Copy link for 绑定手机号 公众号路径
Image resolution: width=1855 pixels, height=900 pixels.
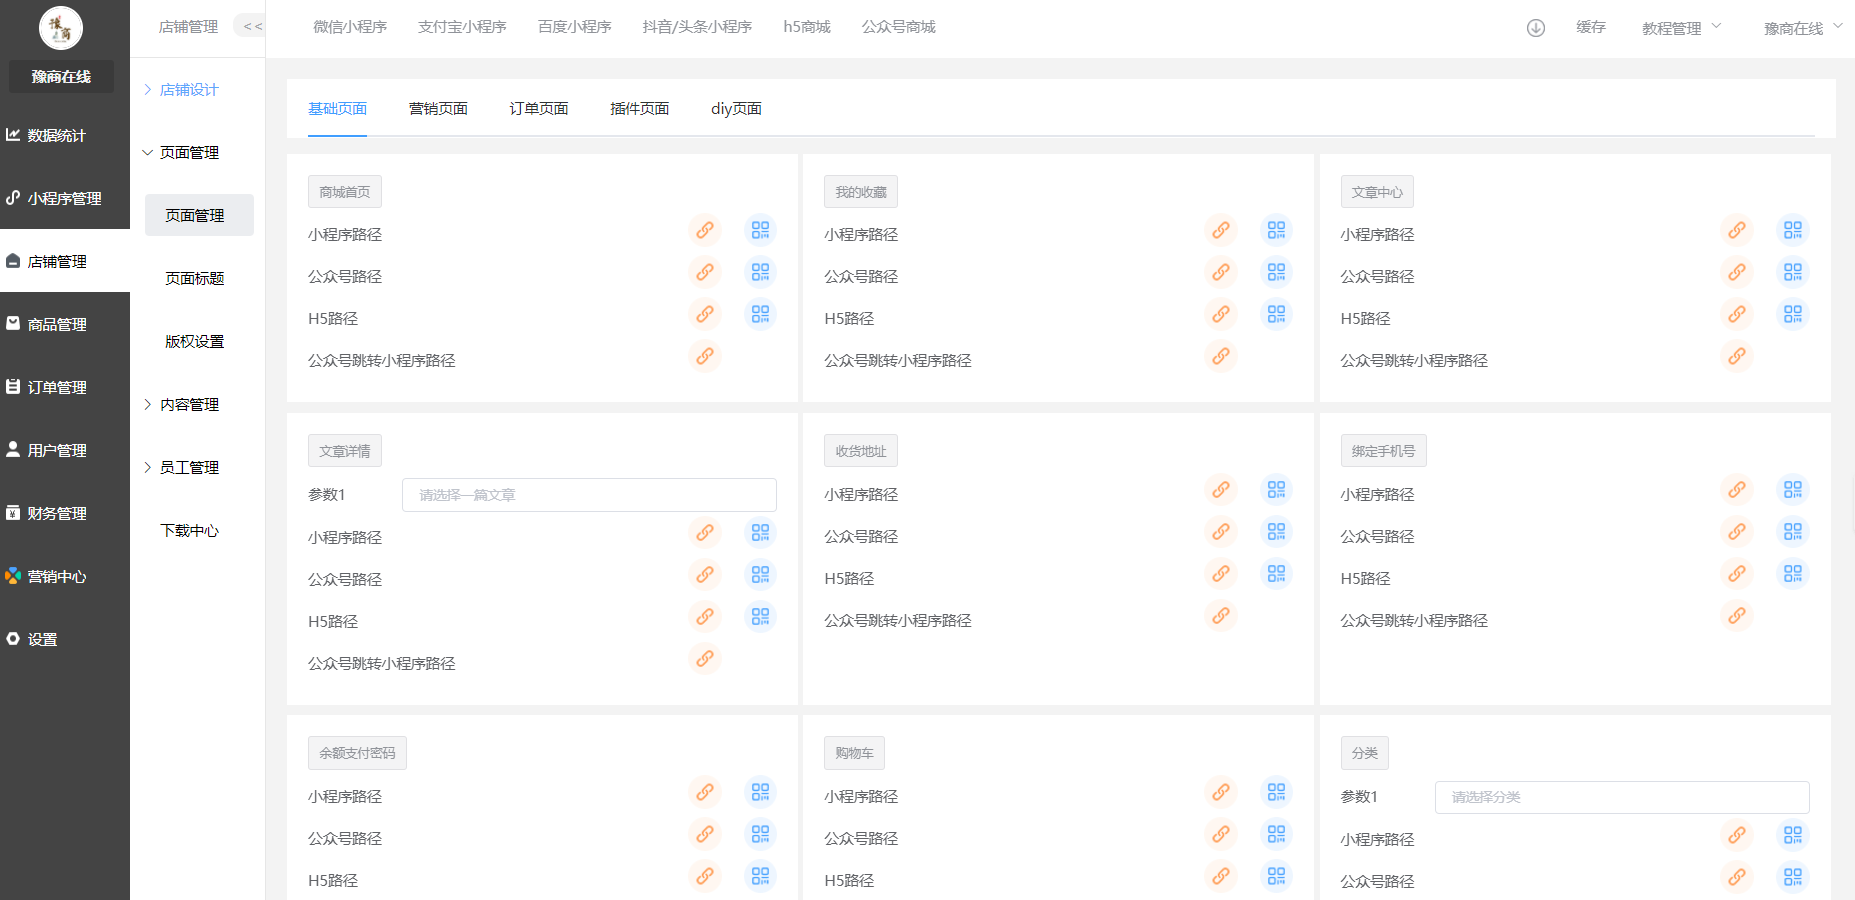click(x=1737, y=532)
